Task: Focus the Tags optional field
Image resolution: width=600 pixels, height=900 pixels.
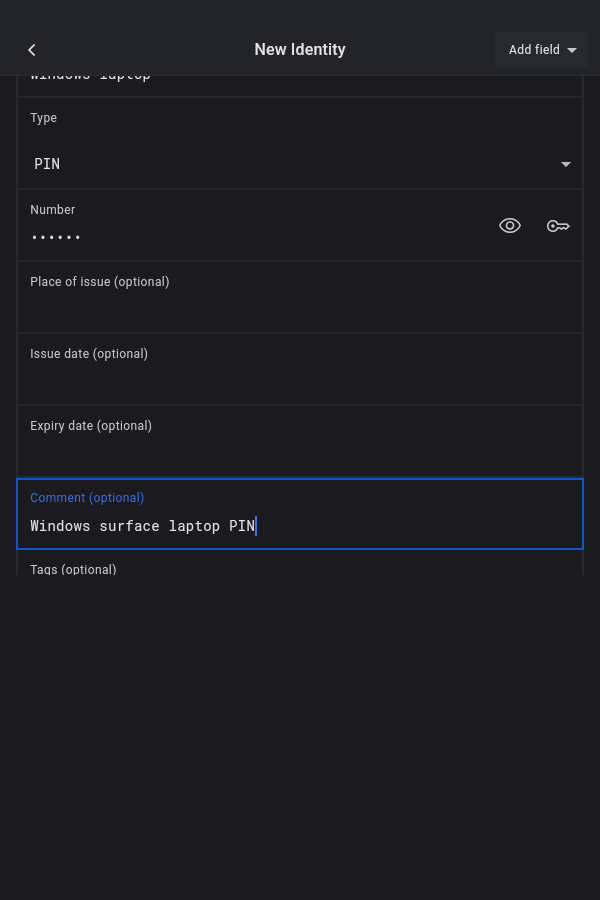Action: pyautogui.click(x=300, y=569)
